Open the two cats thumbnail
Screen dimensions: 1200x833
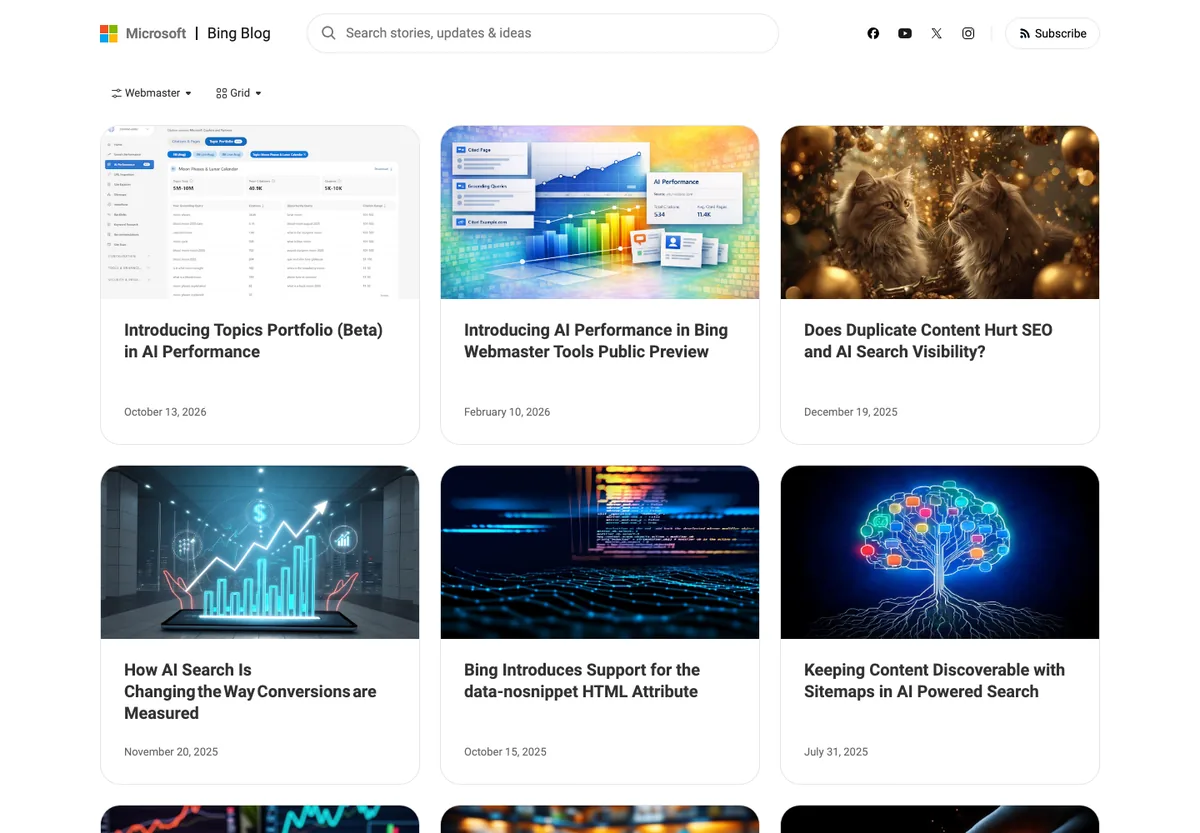coord(940,212)
